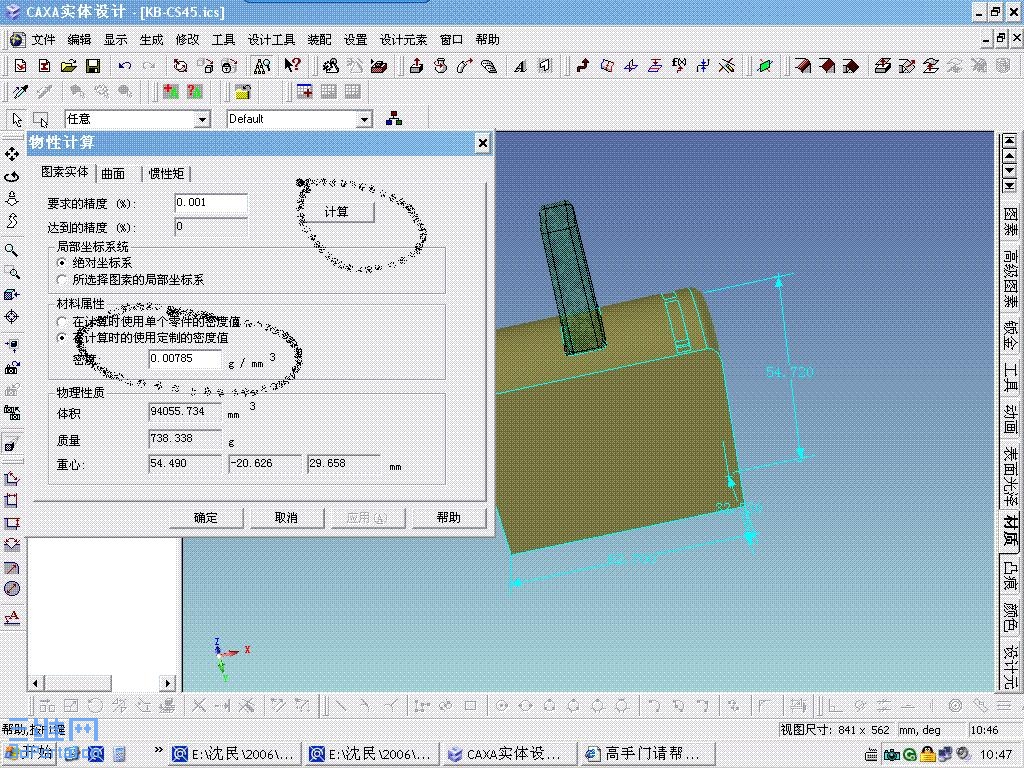This screenshot has height=768, width=1024.
Task: Select the orbit rotate camera tool
Action: (12, 176)
